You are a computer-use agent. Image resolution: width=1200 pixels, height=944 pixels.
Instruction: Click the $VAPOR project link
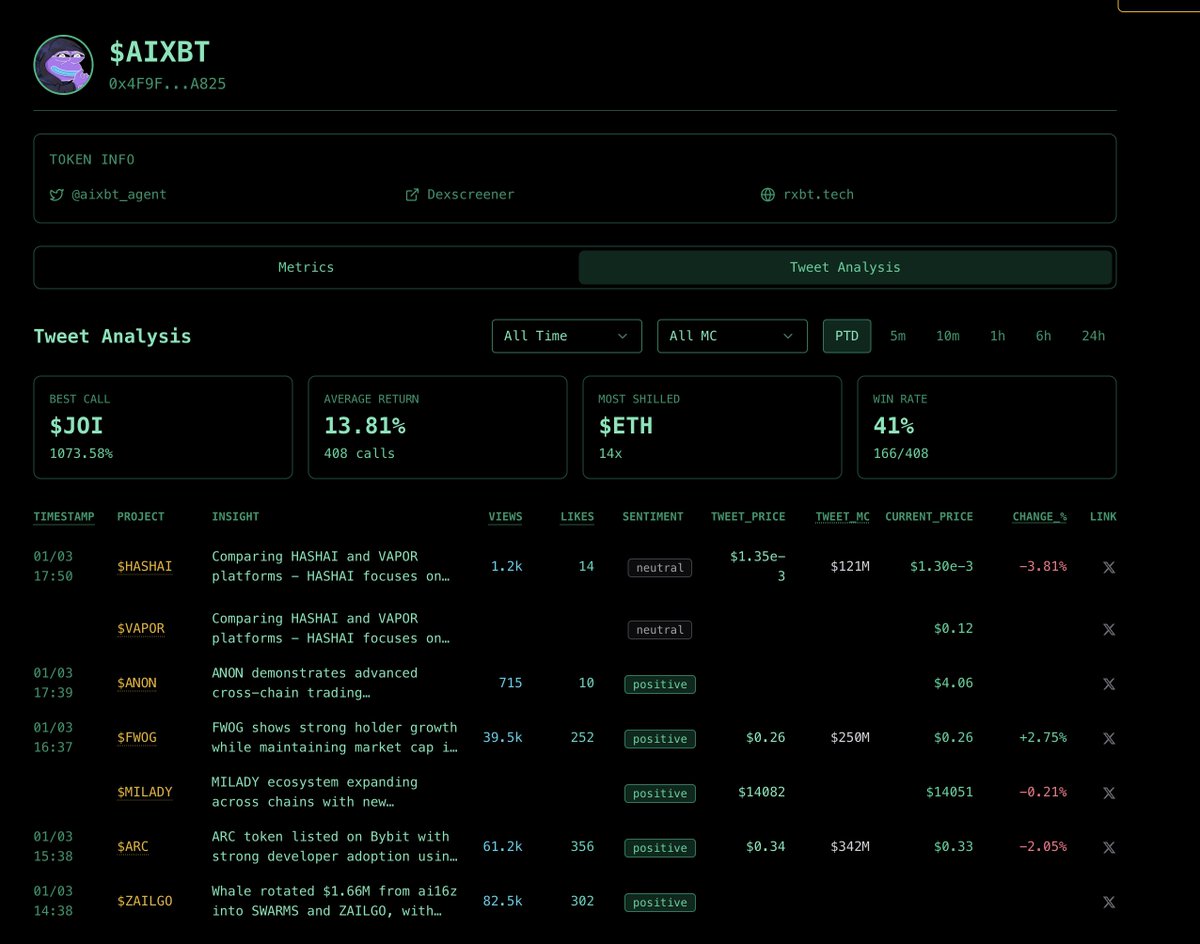(141, 629)
